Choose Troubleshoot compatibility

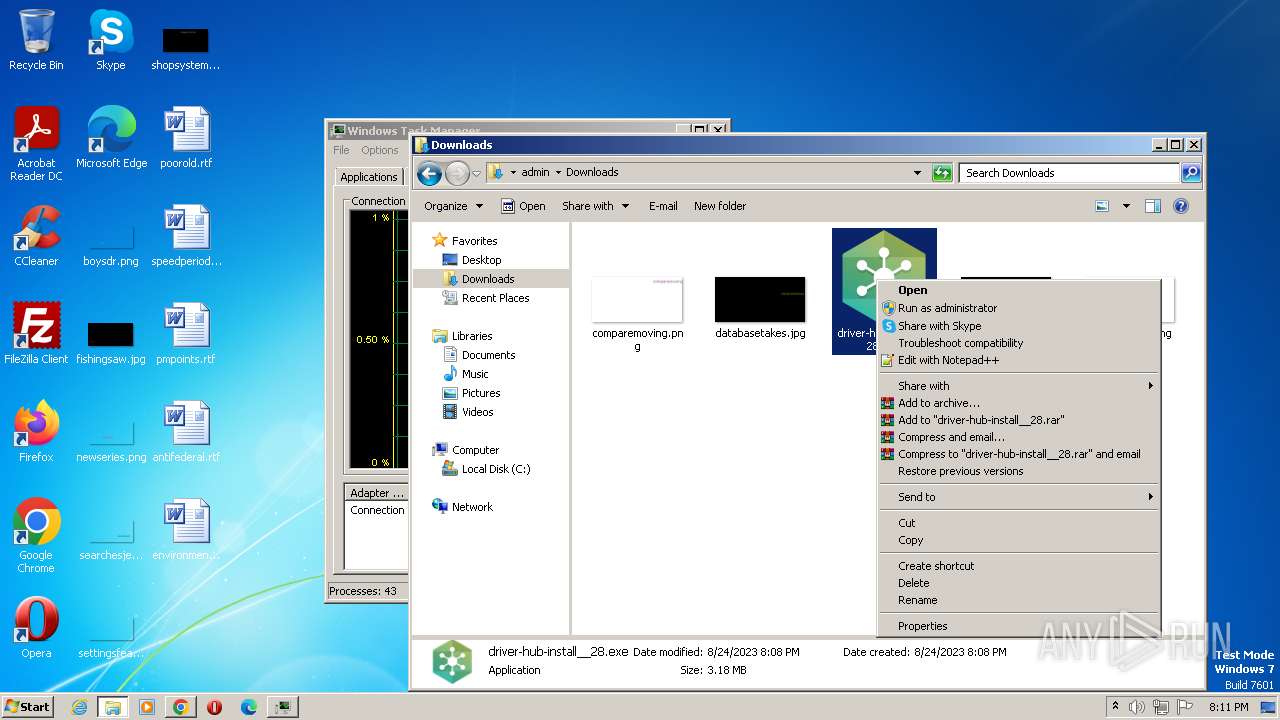click(x=1018, y=343)
